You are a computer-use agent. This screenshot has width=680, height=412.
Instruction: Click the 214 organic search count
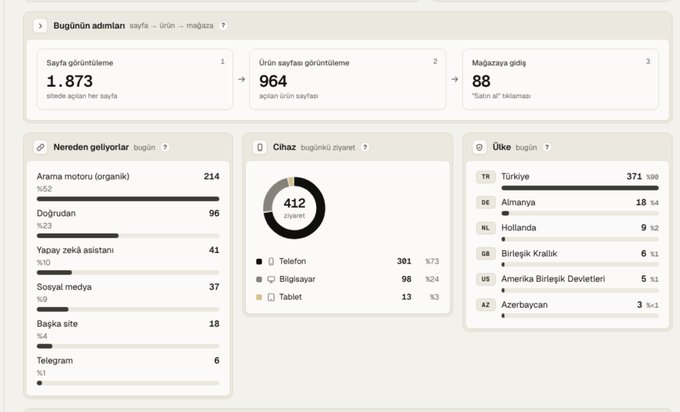[x=212, y=177]
